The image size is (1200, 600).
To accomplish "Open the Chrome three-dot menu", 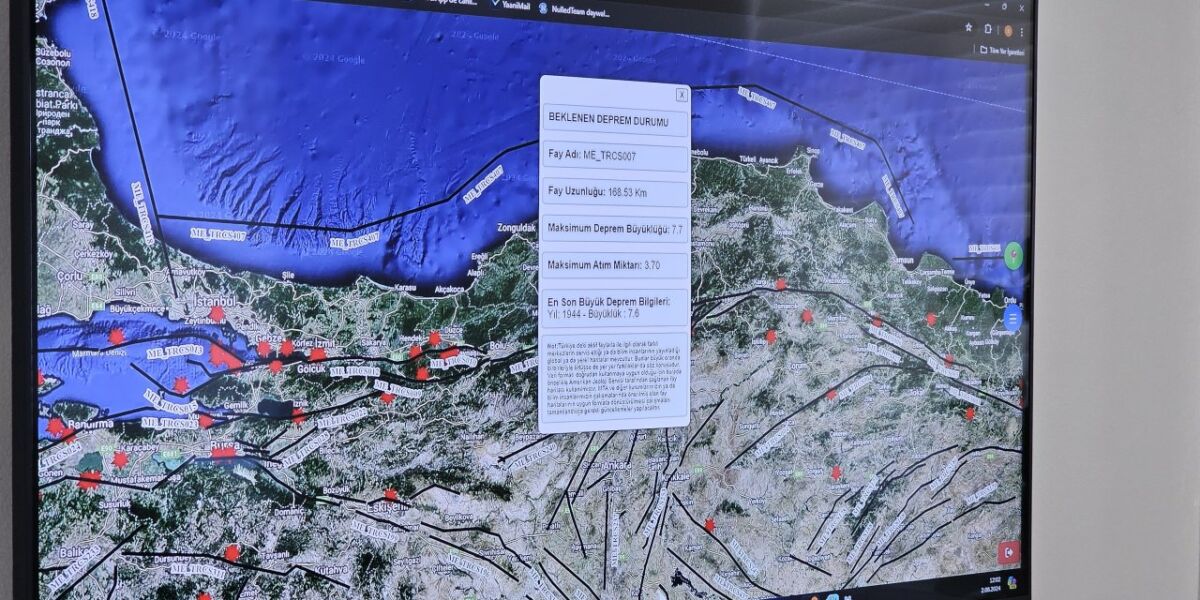I will 1021,32.
